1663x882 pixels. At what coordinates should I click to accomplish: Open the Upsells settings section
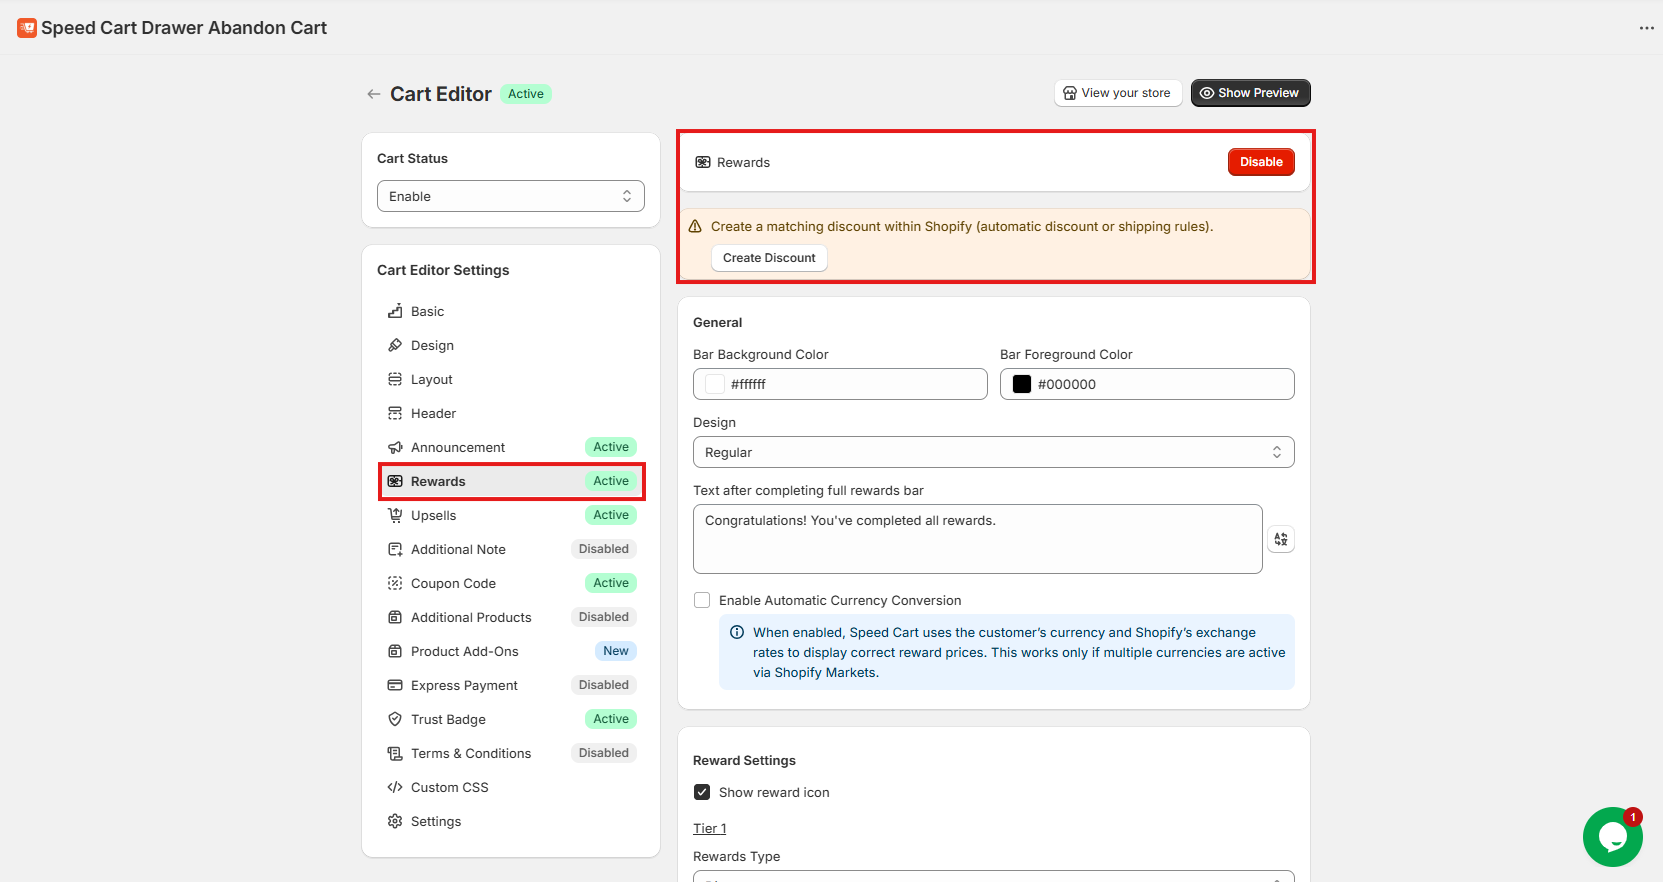[434, 515]
